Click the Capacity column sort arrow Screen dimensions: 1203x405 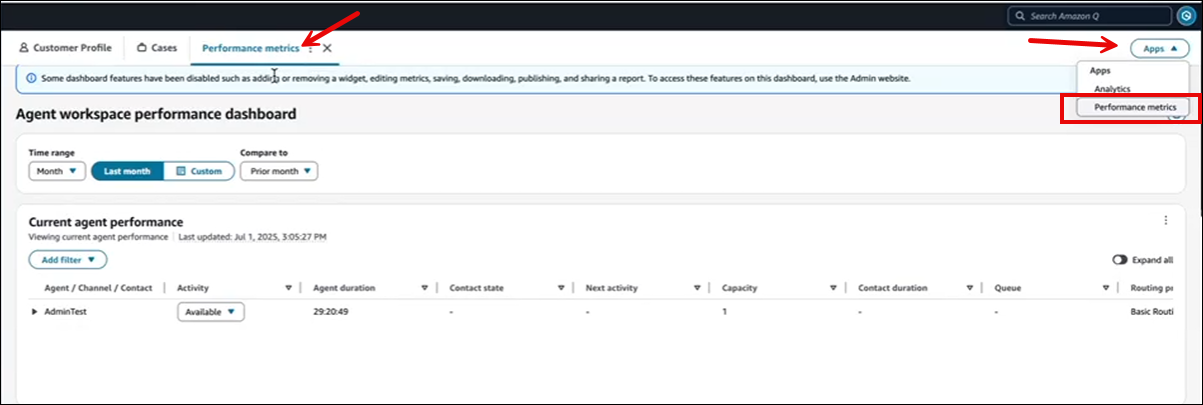[832, 288]
